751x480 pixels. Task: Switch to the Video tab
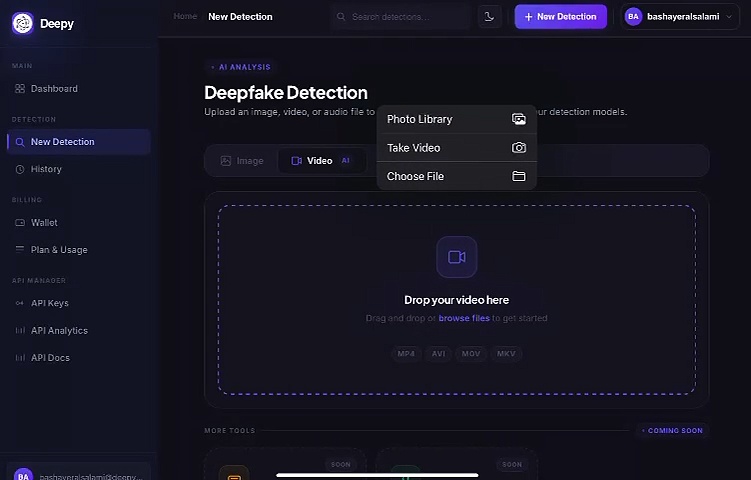pyautogui.click(x=321, y=161)
